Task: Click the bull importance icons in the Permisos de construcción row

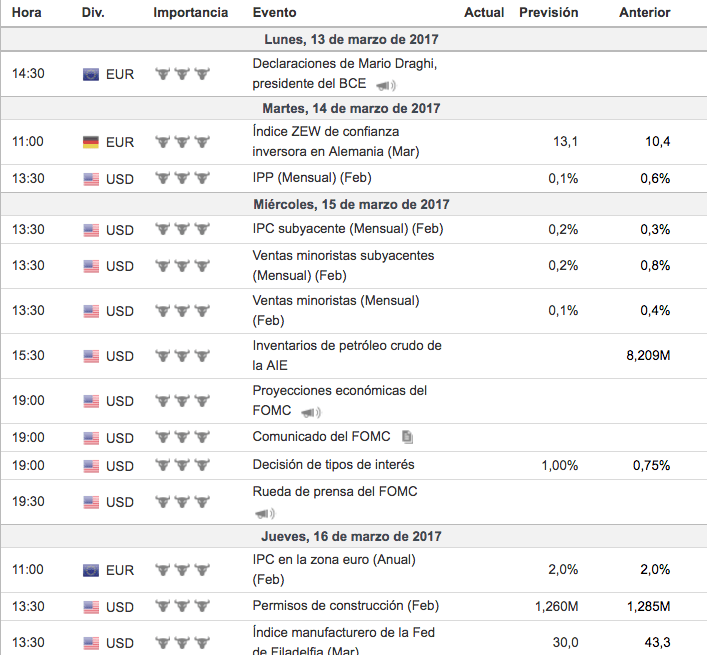Action: [x=182, y=607]
